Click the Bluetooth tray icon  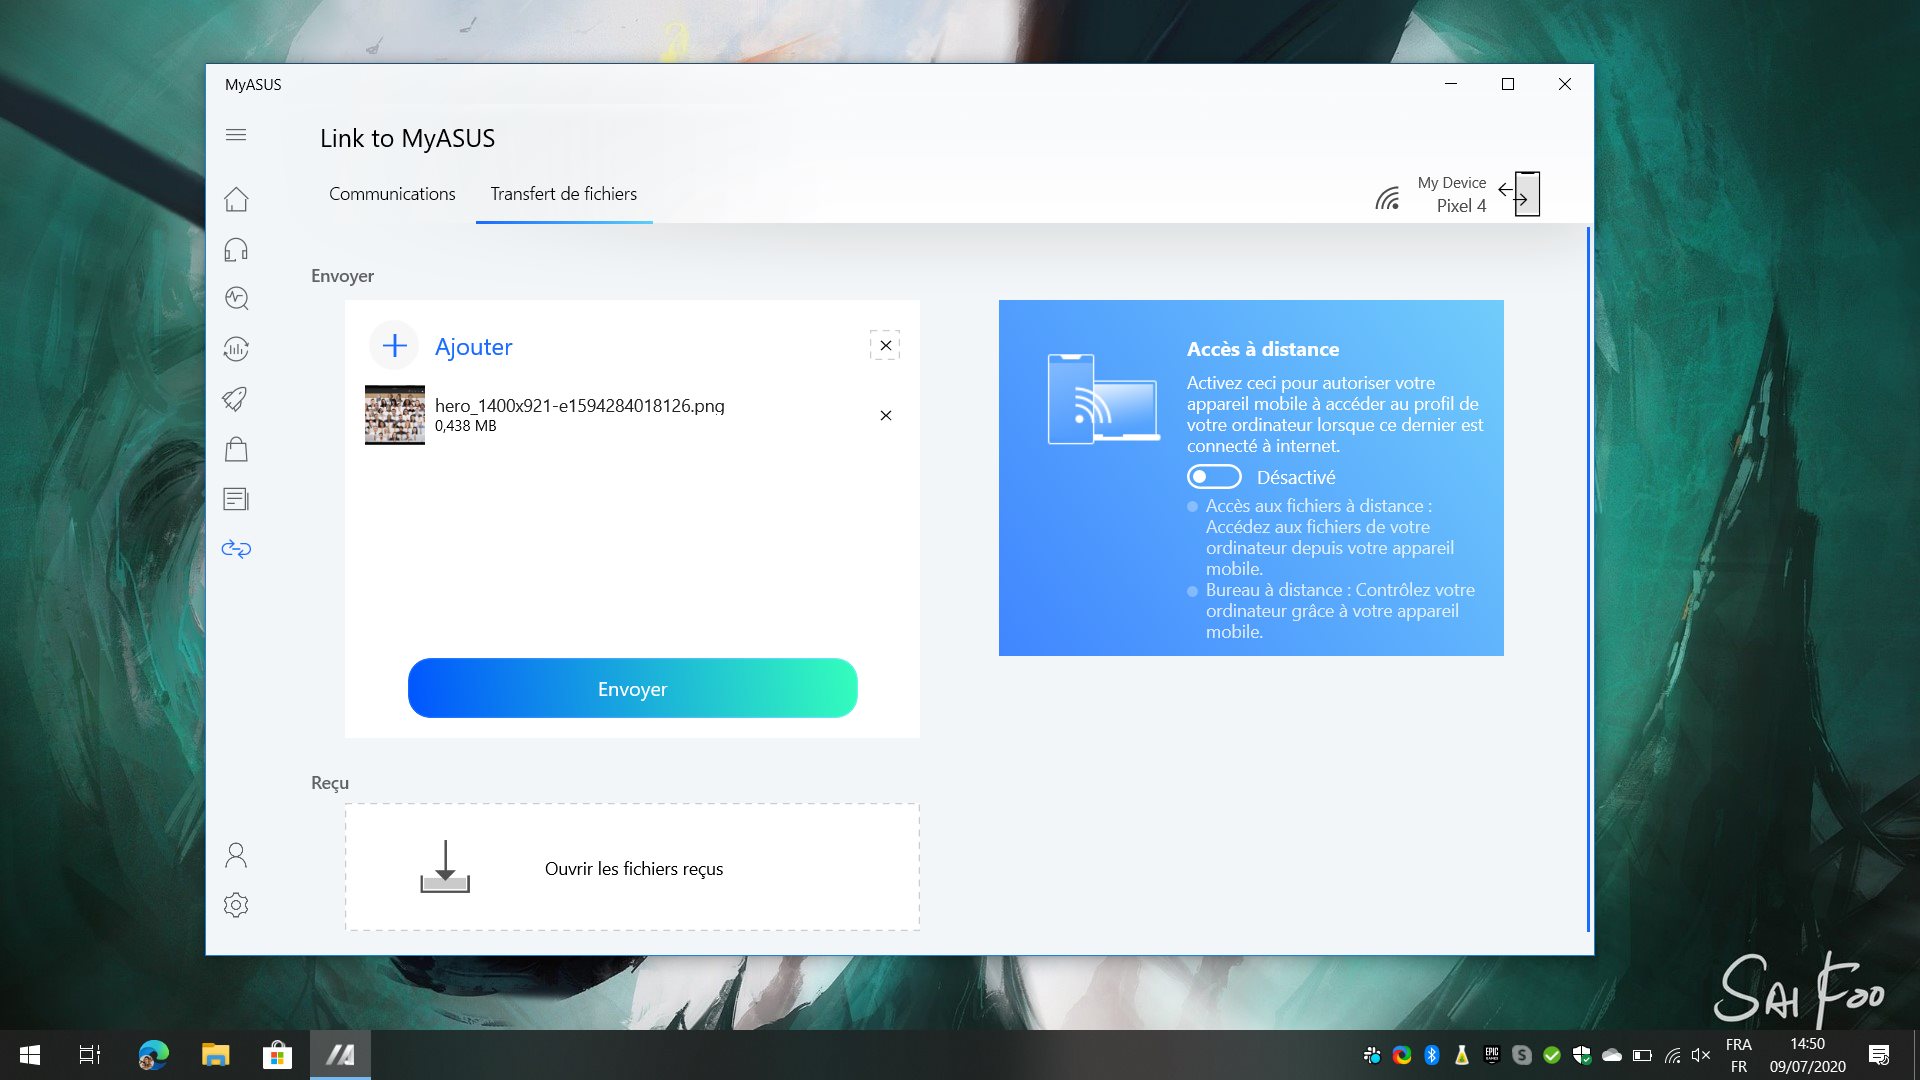click(1432, 1055)
